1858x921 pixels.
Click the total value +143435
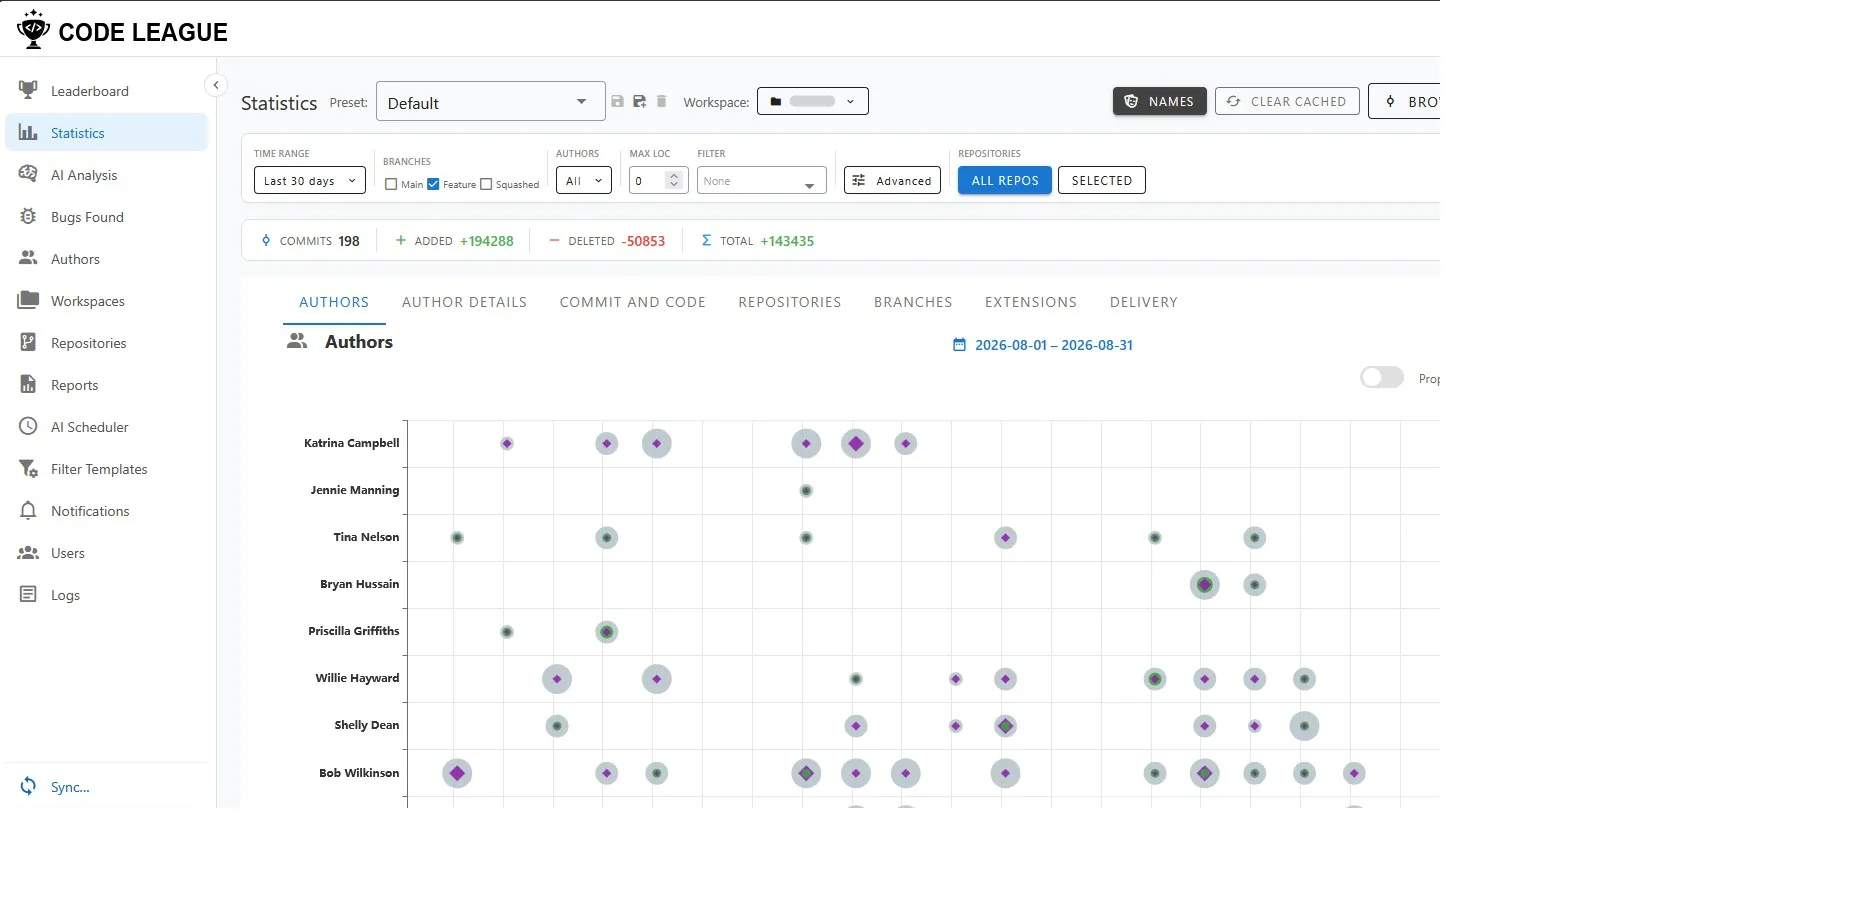tap(787, 241)
